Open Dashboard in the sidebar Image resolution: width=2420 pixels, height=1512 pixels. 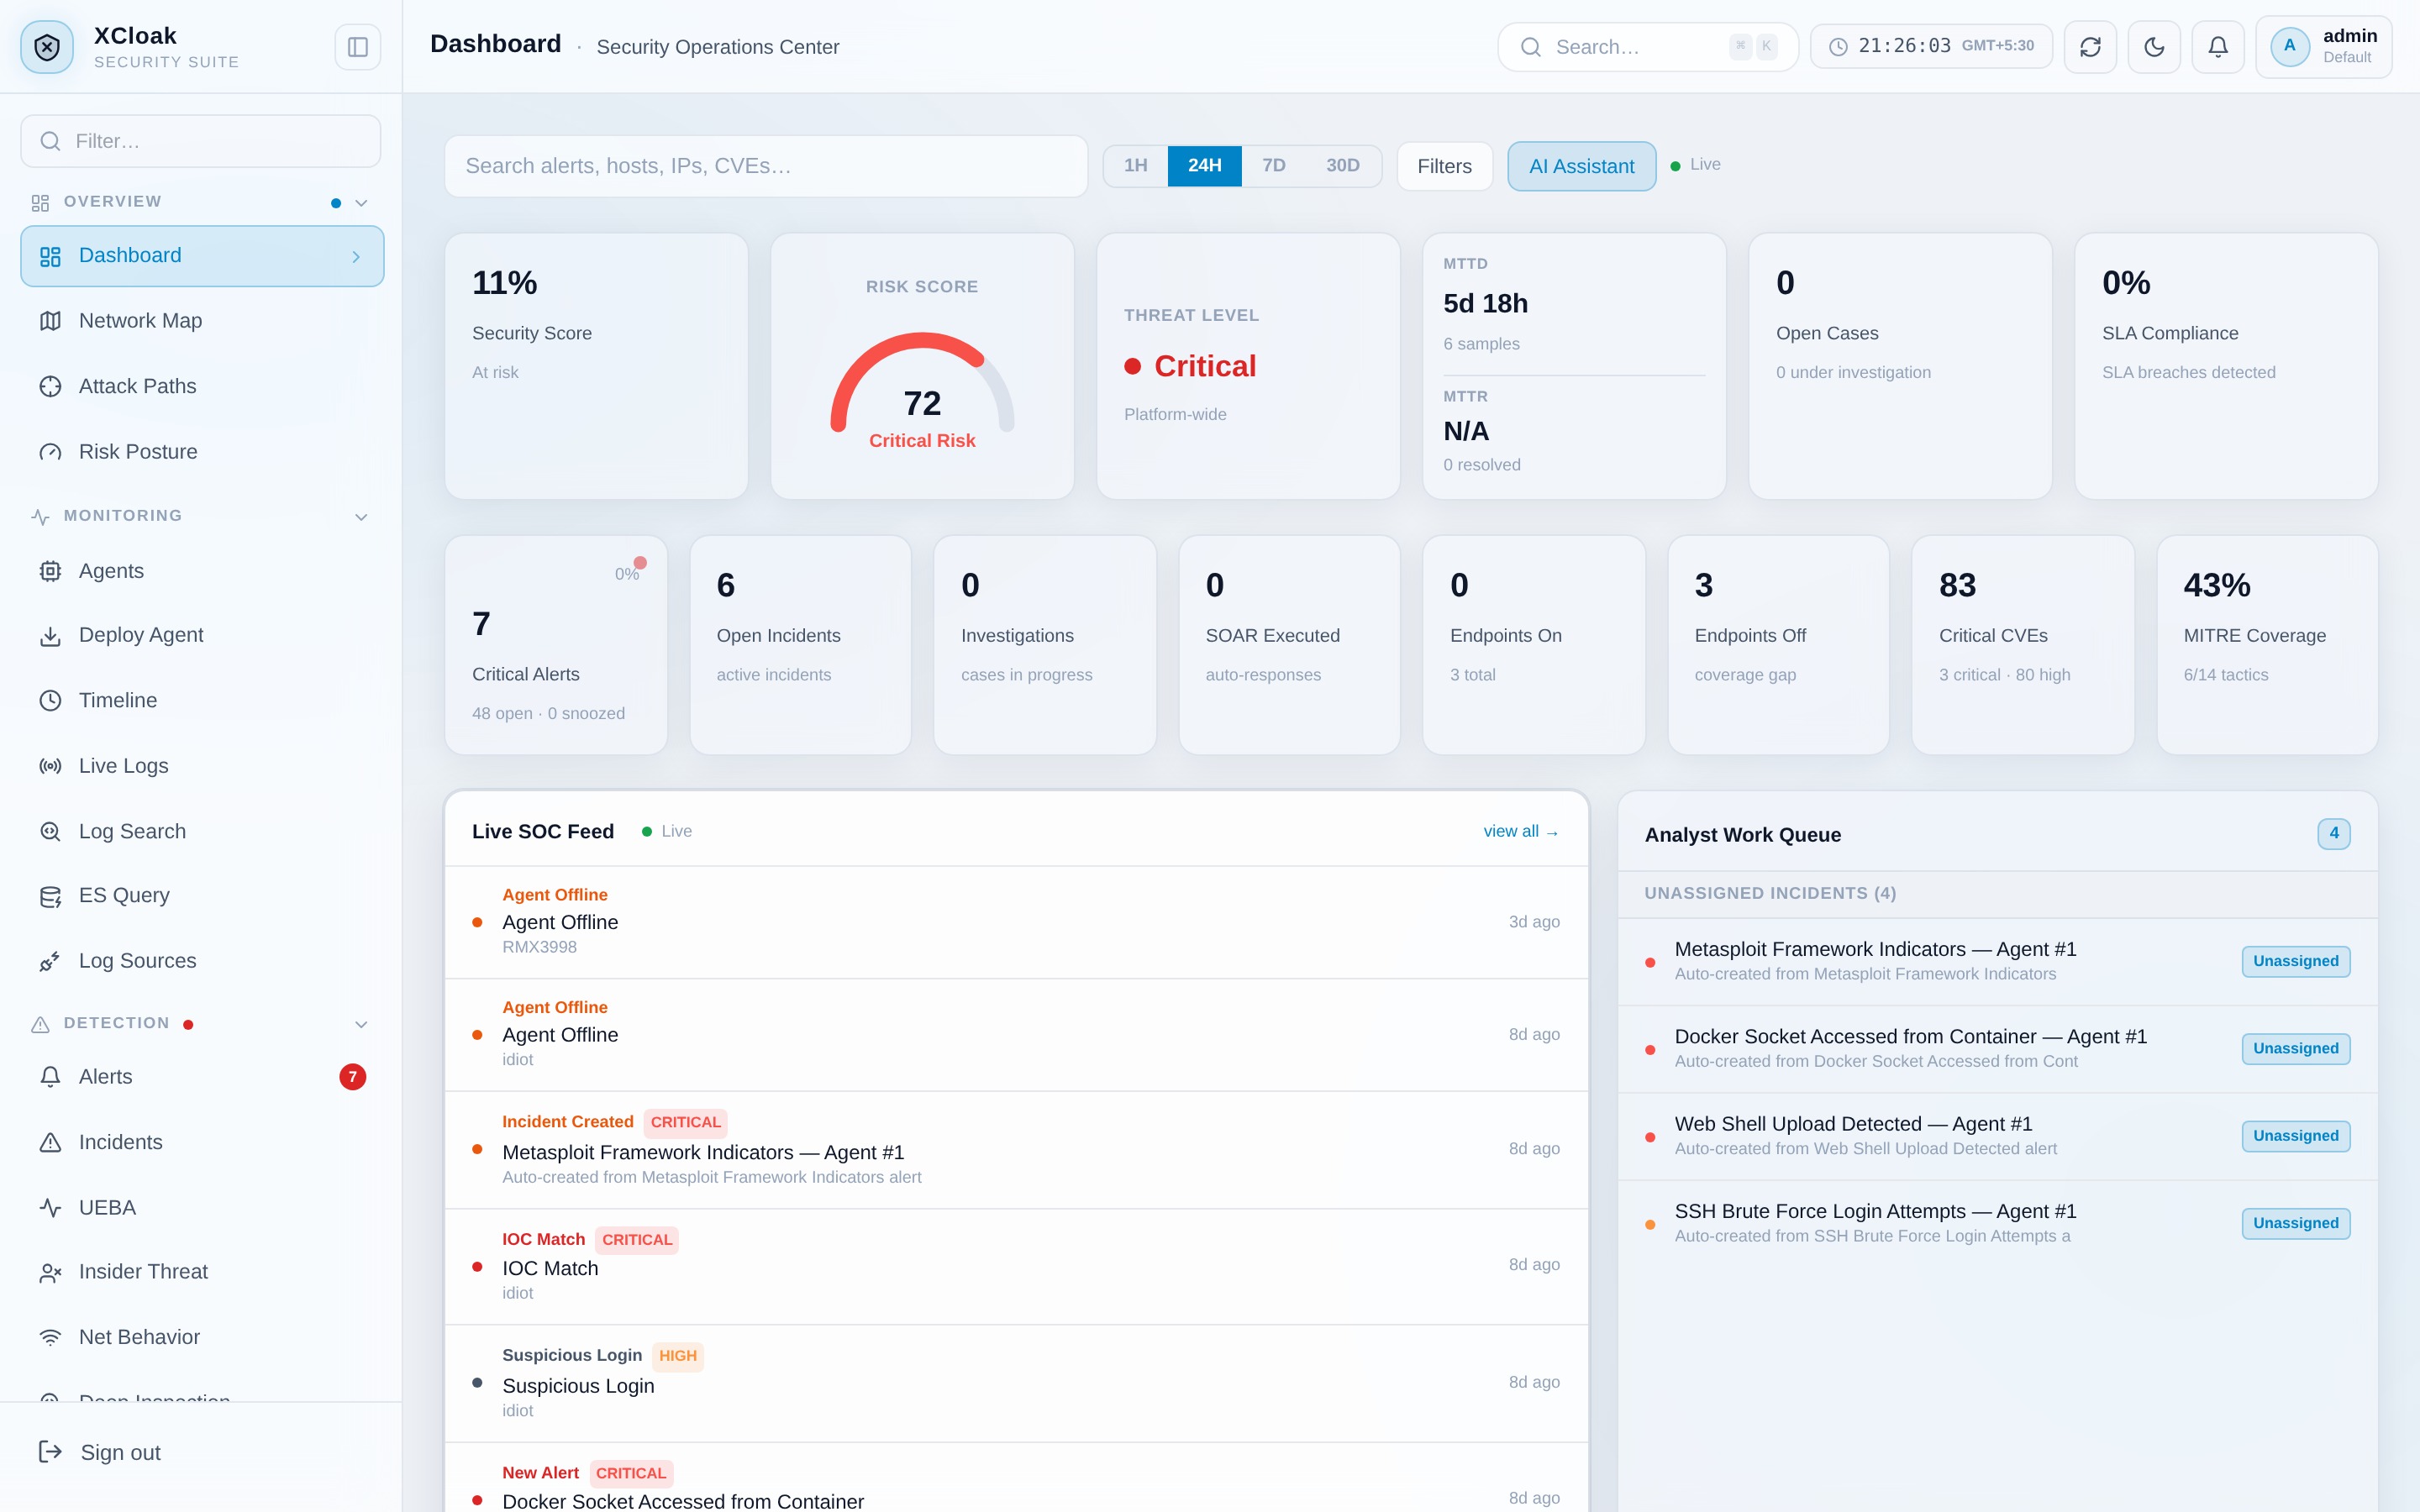[202, 256]
